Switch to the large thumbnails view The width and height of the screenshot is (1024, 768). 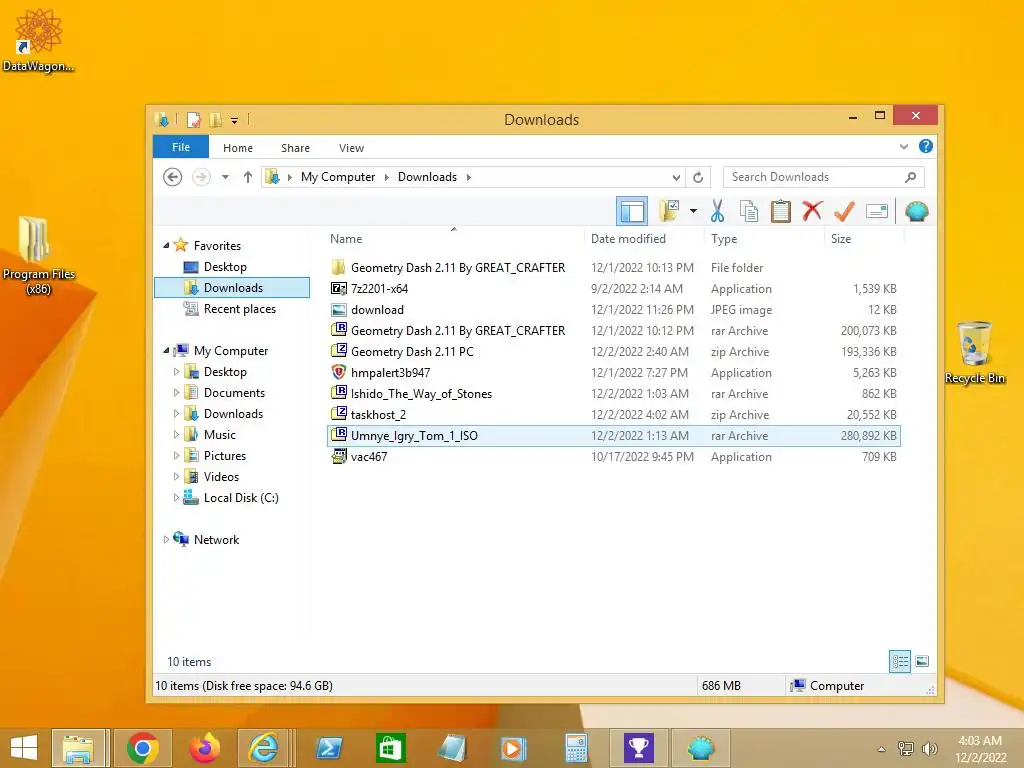(922, 662)
